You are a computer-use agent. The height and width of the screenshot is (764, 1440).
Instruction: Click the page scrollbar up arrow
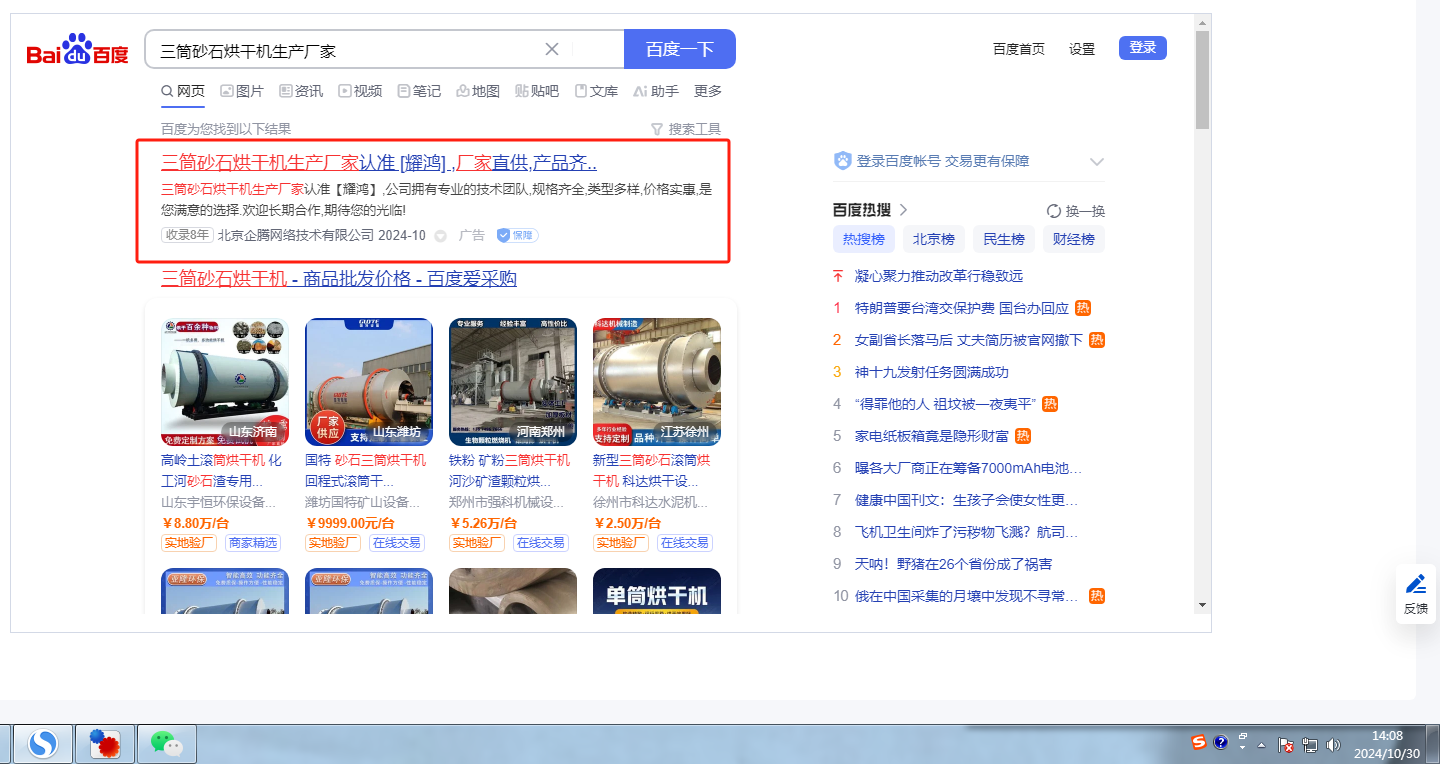point(1202,22)
